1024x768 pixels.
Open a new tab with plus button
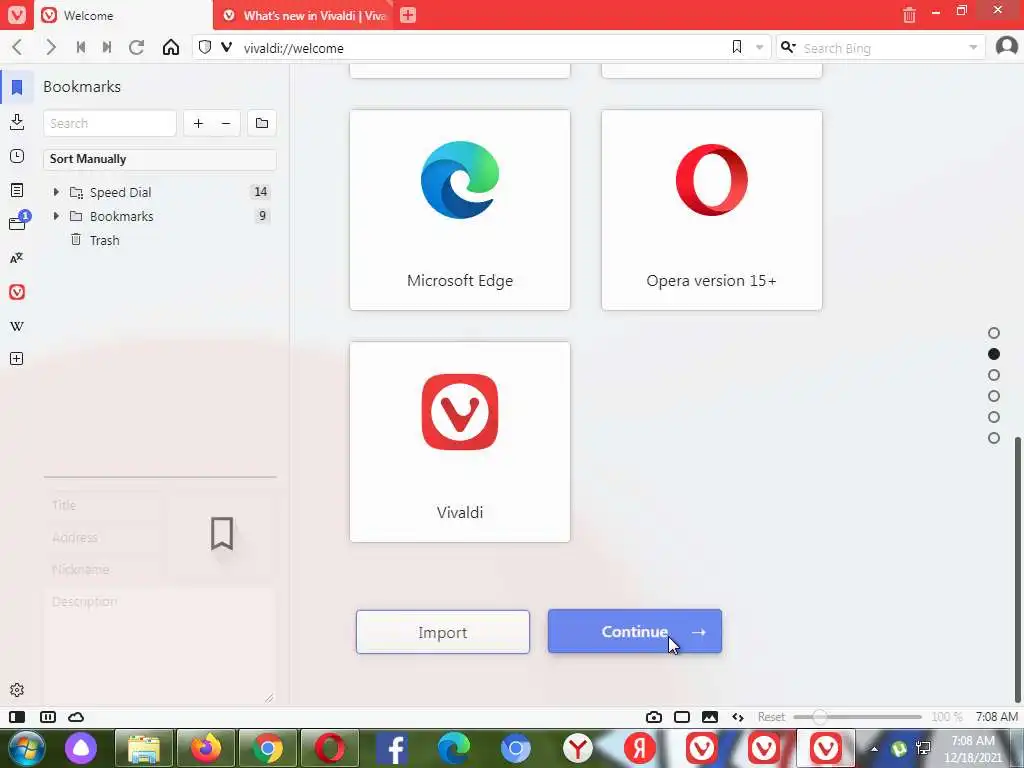pyautogui.click(x=408, y=14)
